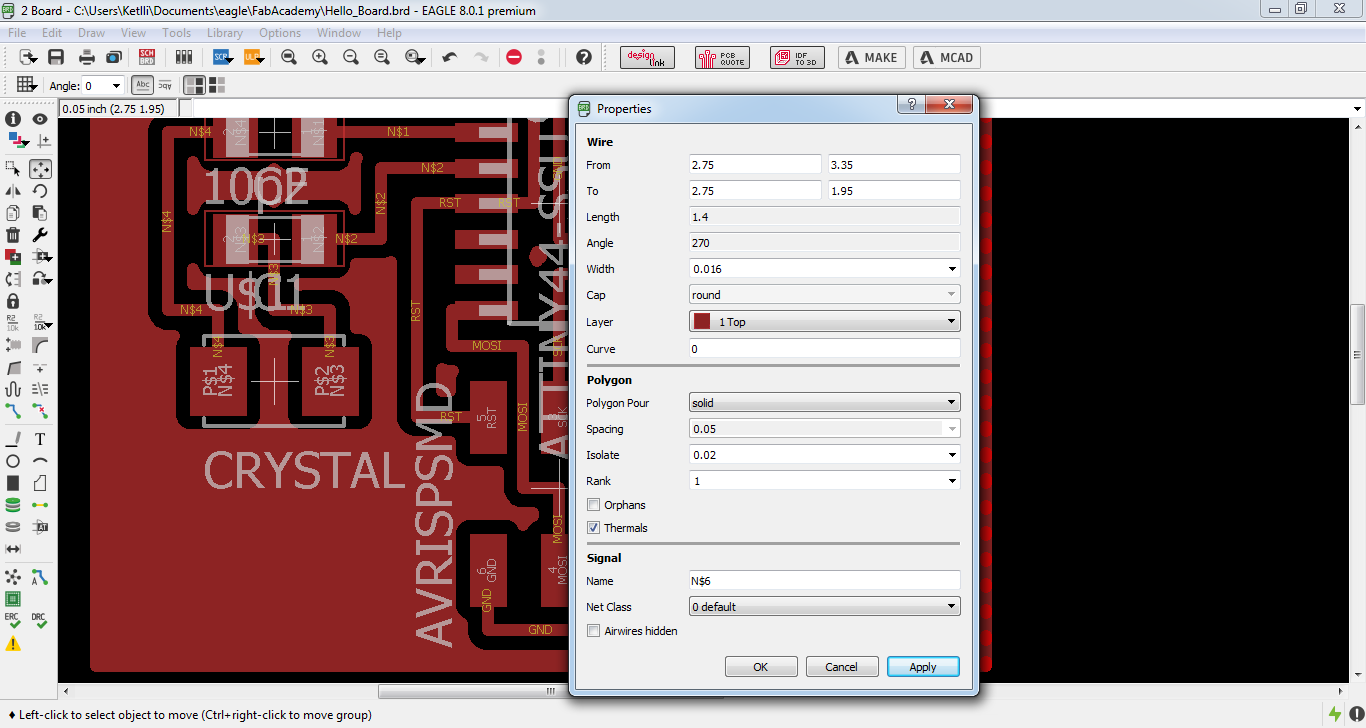The width and height of the screenshot is (1366, 728).
Task: Print the board using the printer icon
Action: [87, 57]
